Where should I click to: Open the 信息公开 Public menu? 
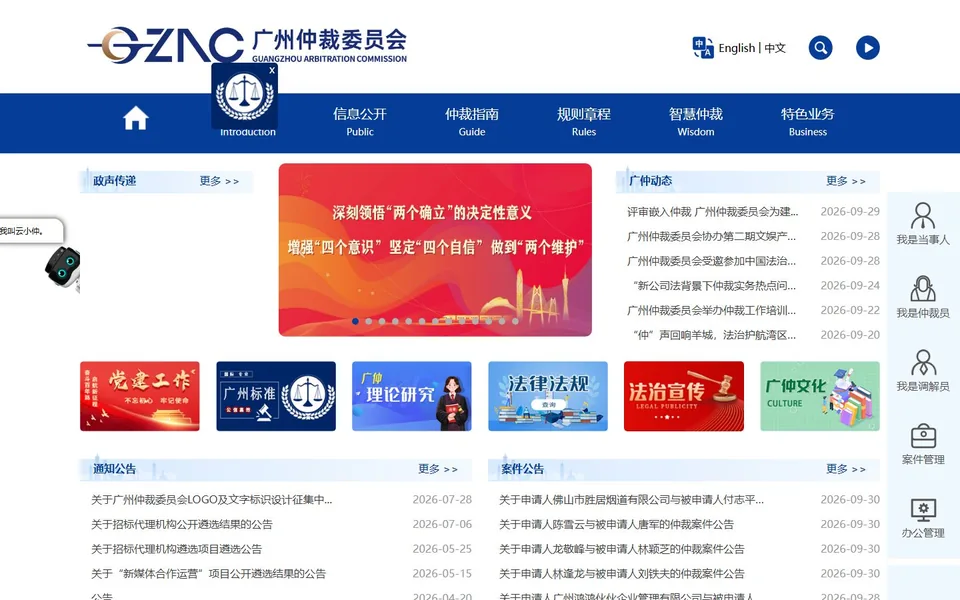coord(360,122)
